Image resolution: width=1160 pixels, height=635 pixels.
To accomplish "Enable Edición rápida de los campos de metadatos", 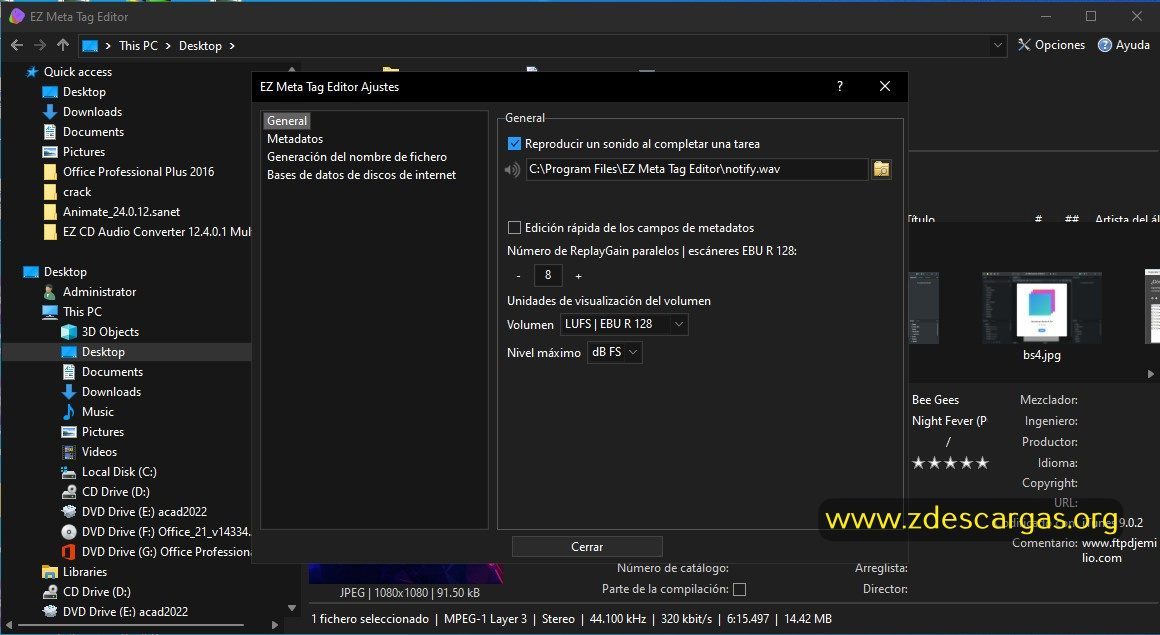I will coord(514,228).
